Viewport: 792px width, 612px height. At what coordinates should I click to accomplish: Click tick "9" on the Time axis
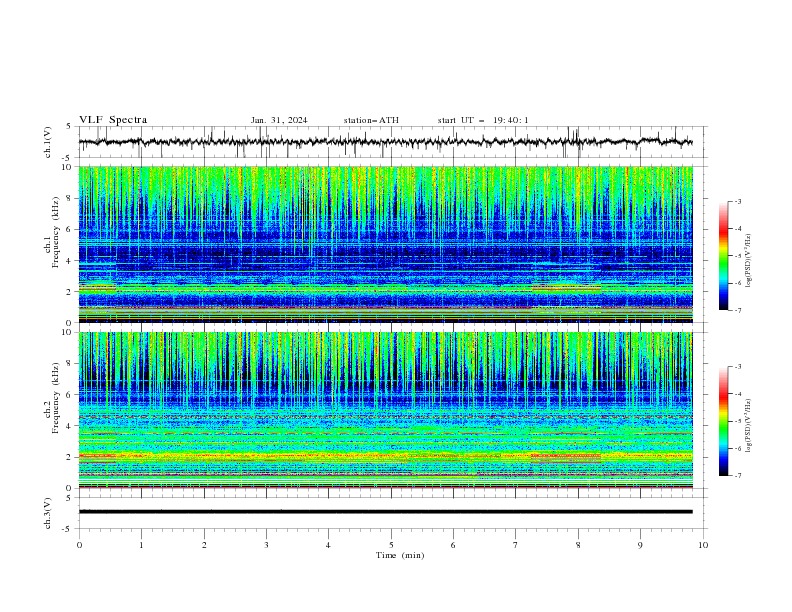pos(640,545)
